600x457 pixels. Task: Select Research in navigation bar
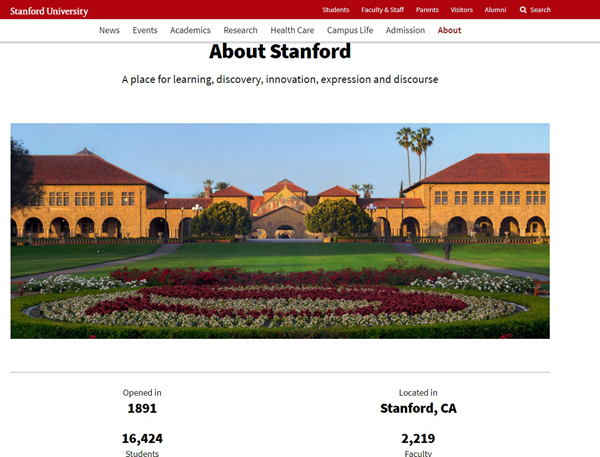click(x=240, y=30)
